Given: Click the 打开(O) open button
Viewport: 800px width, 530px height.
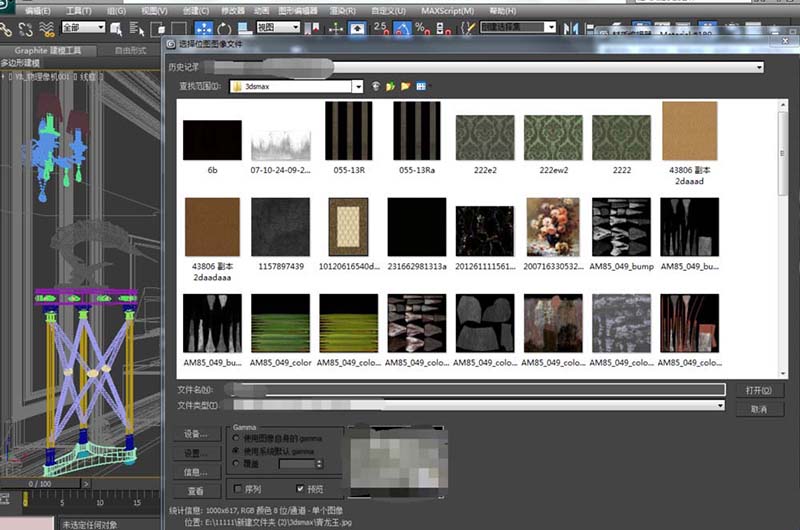Looking at the screenshot, I should pos(759,390).
